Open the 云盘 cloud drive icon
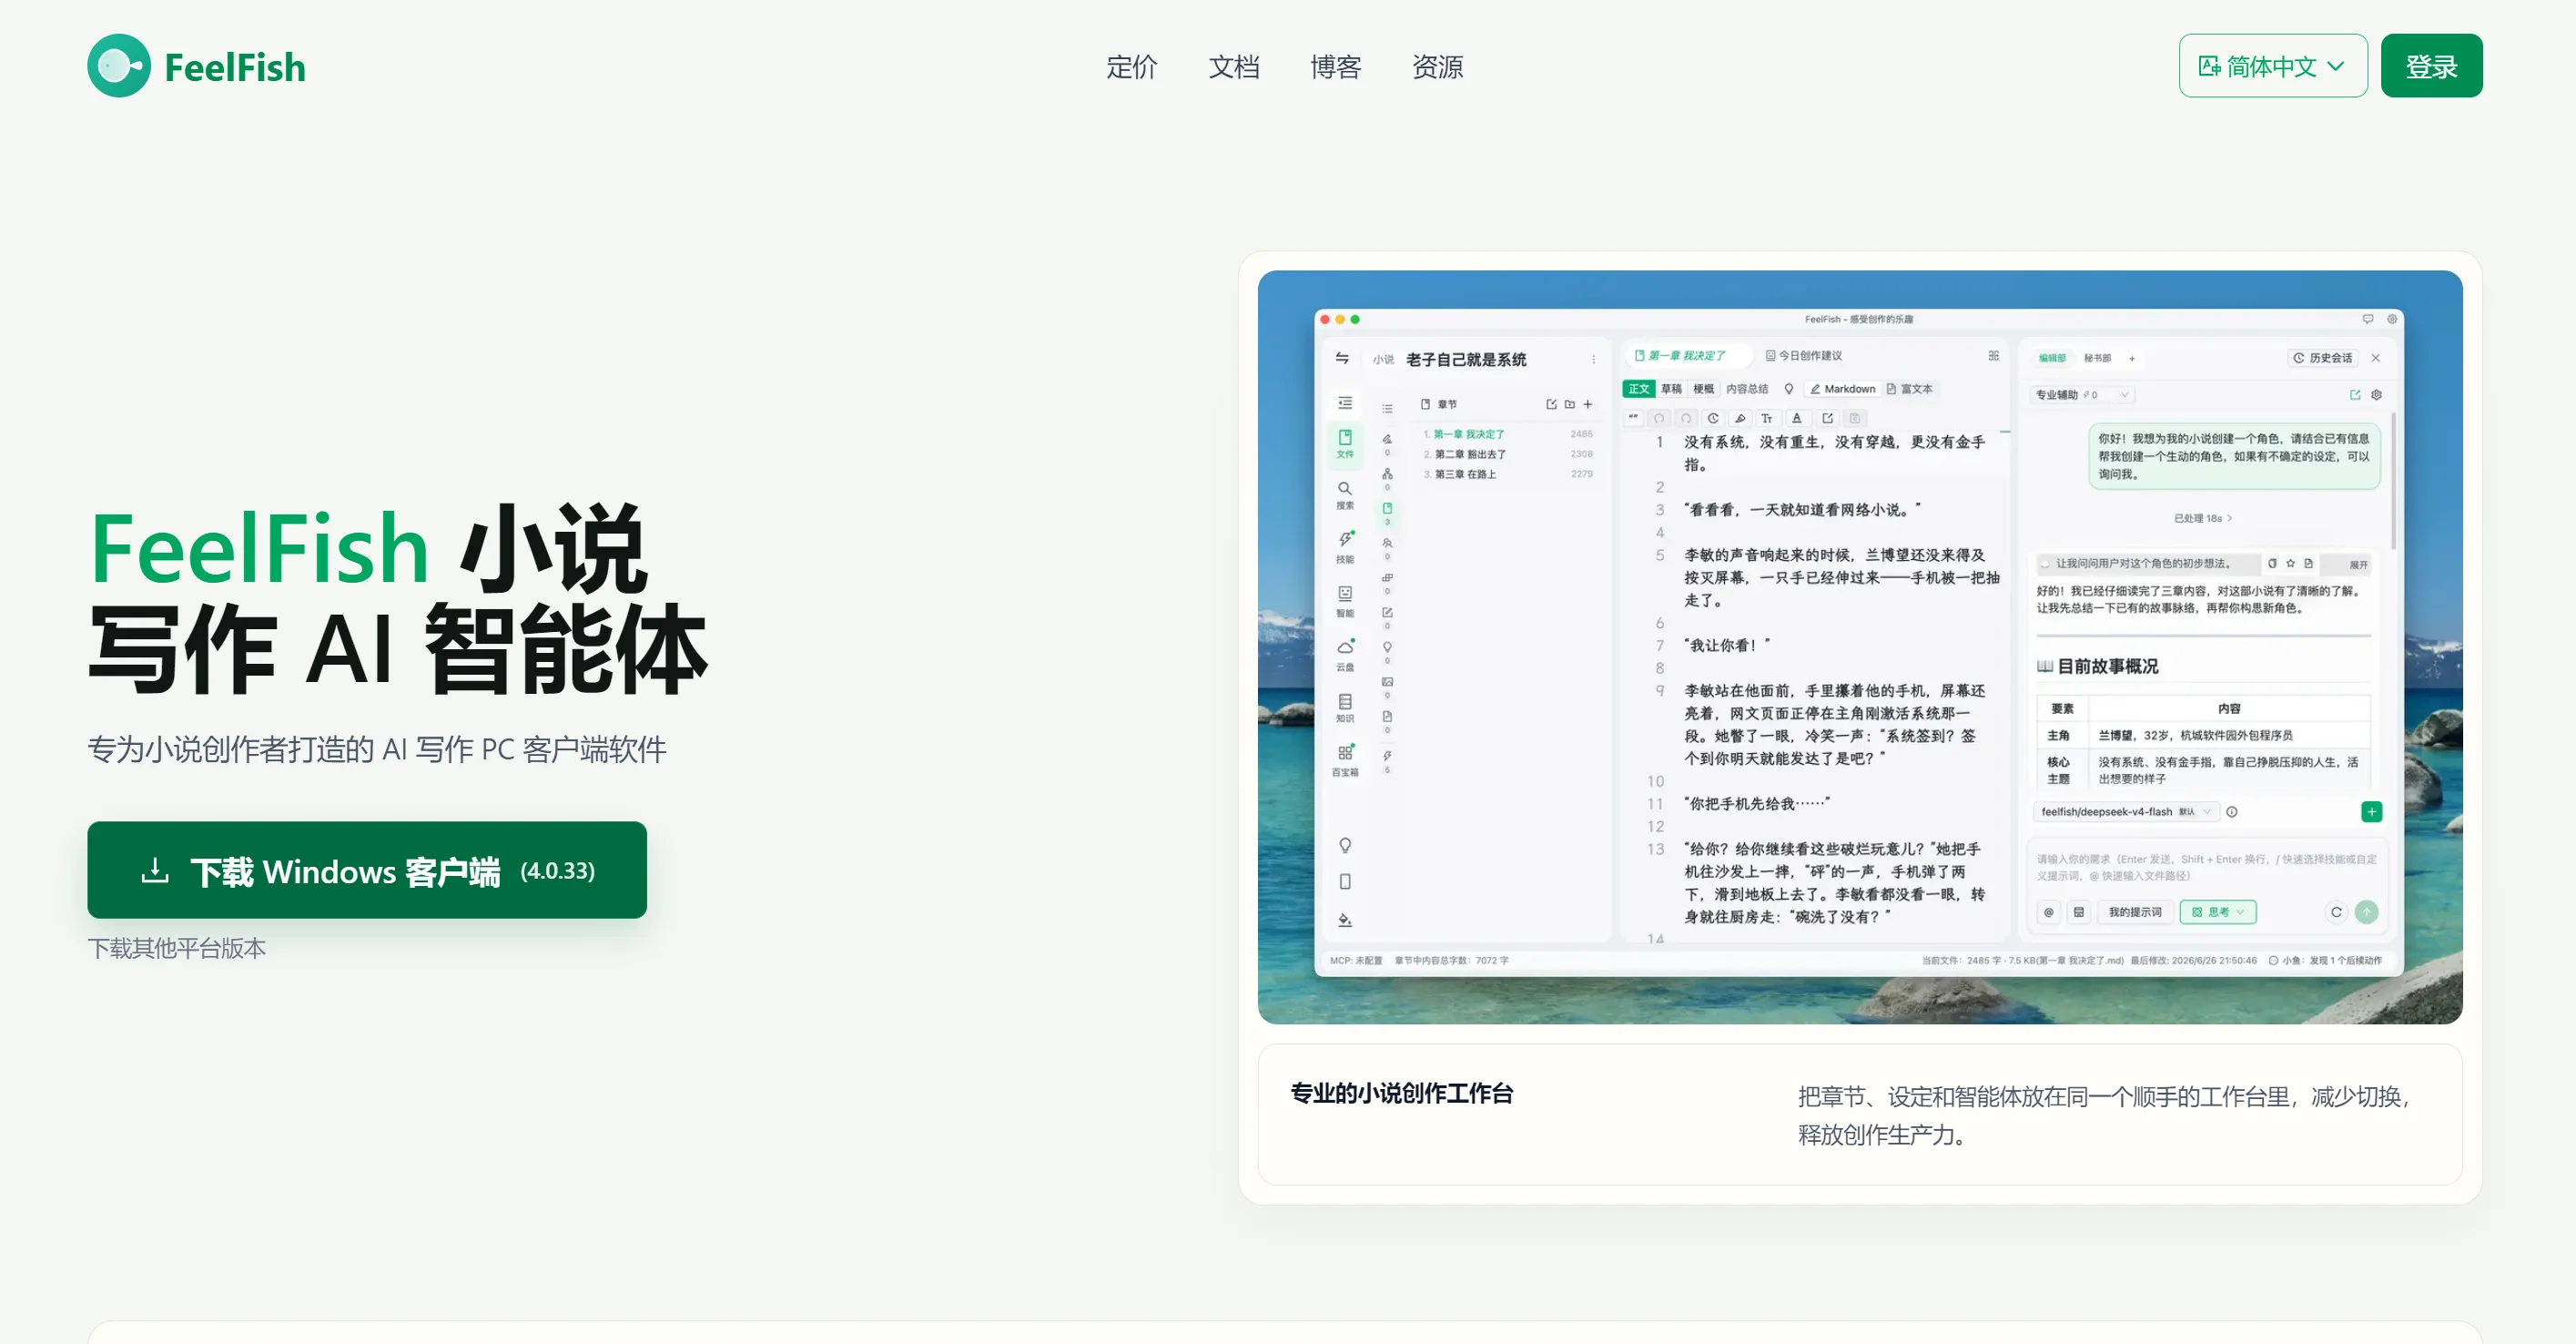This screenshot has height=1344, width=2576. pos(1345,655)
